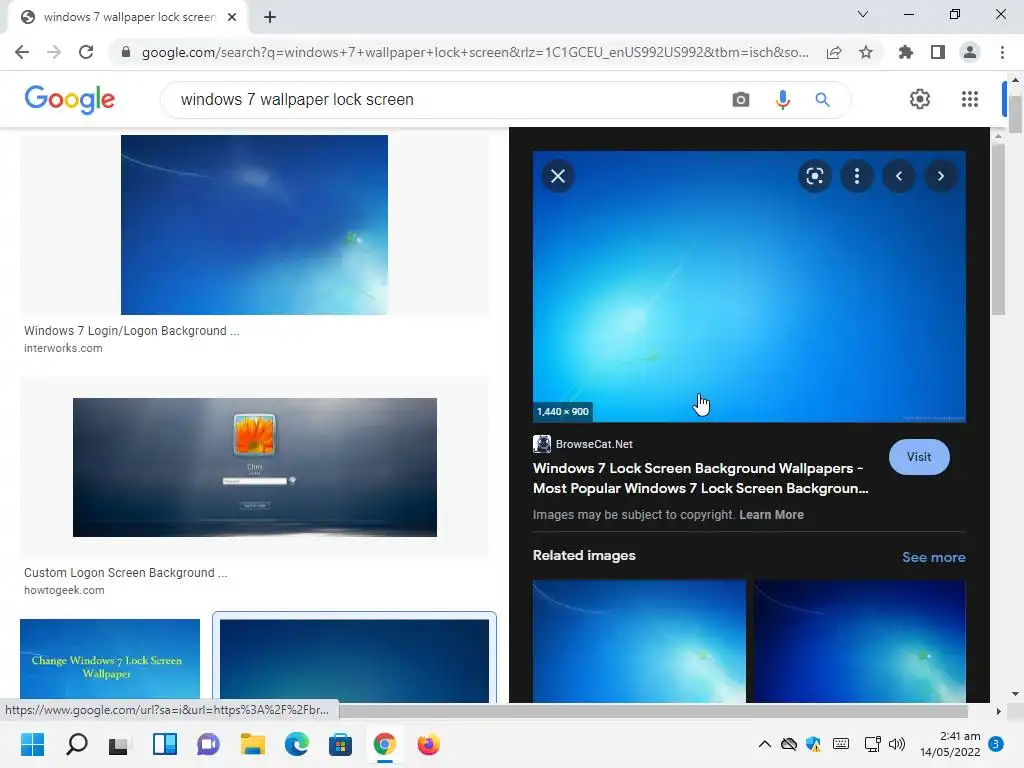Open Chat from the taskbar
The height and width of the screenshot is (768, 1024).
point(208,744)
